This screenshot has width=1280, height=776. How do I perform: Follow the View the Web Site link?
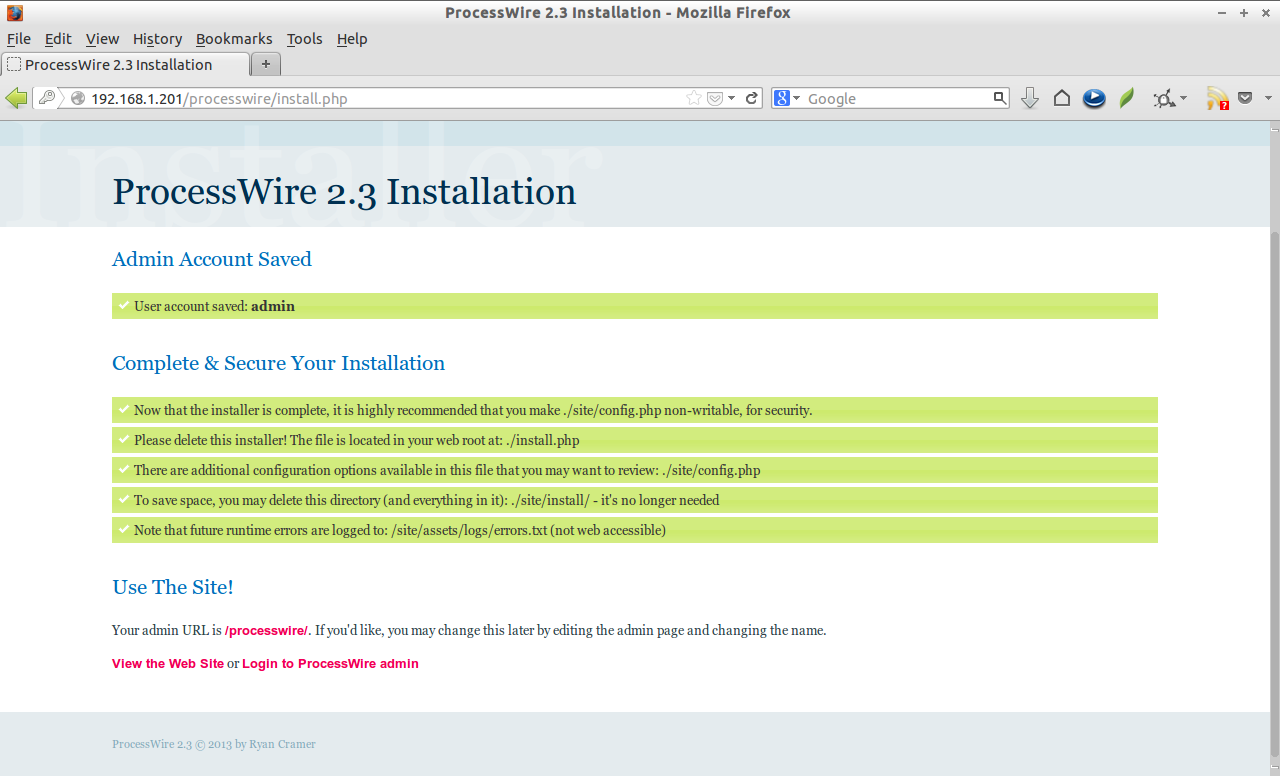point(168,663)
